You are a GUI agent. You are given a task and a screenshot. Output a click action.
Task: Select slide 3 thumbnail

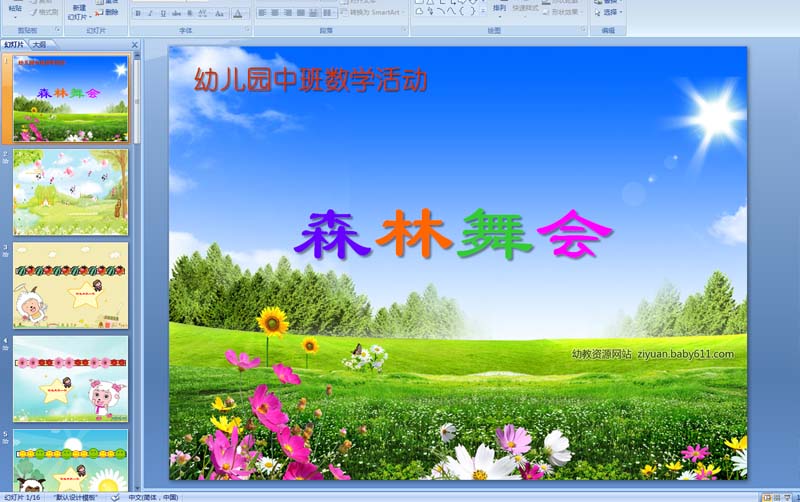(71, 286)
